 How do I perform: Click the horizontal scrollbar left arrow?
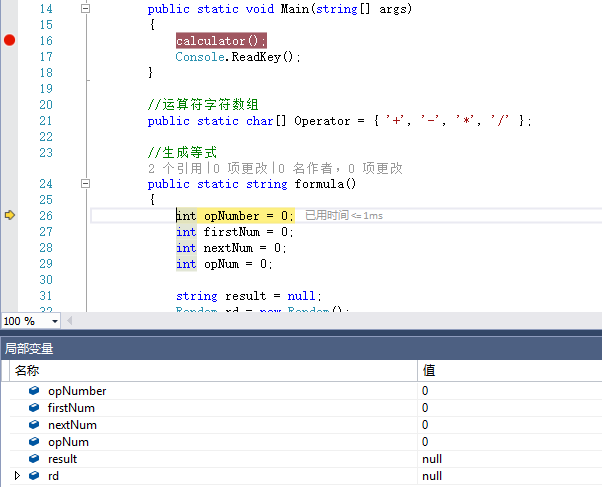pyautogui.click(x=69, y=321)
